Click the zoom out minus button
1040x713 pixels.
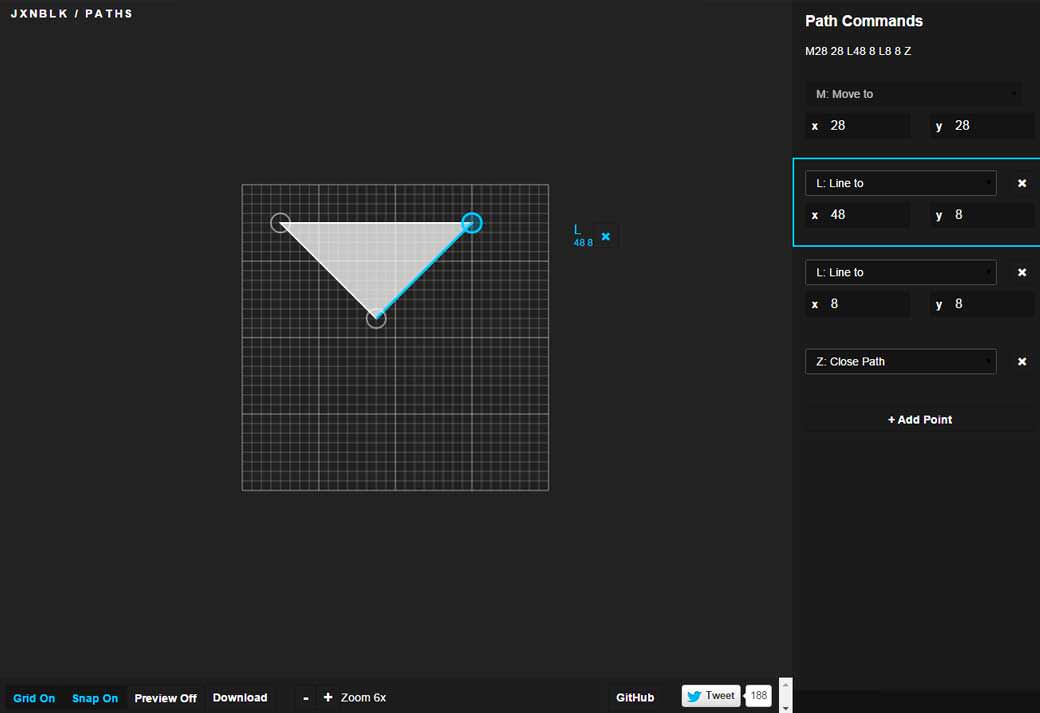305,697
